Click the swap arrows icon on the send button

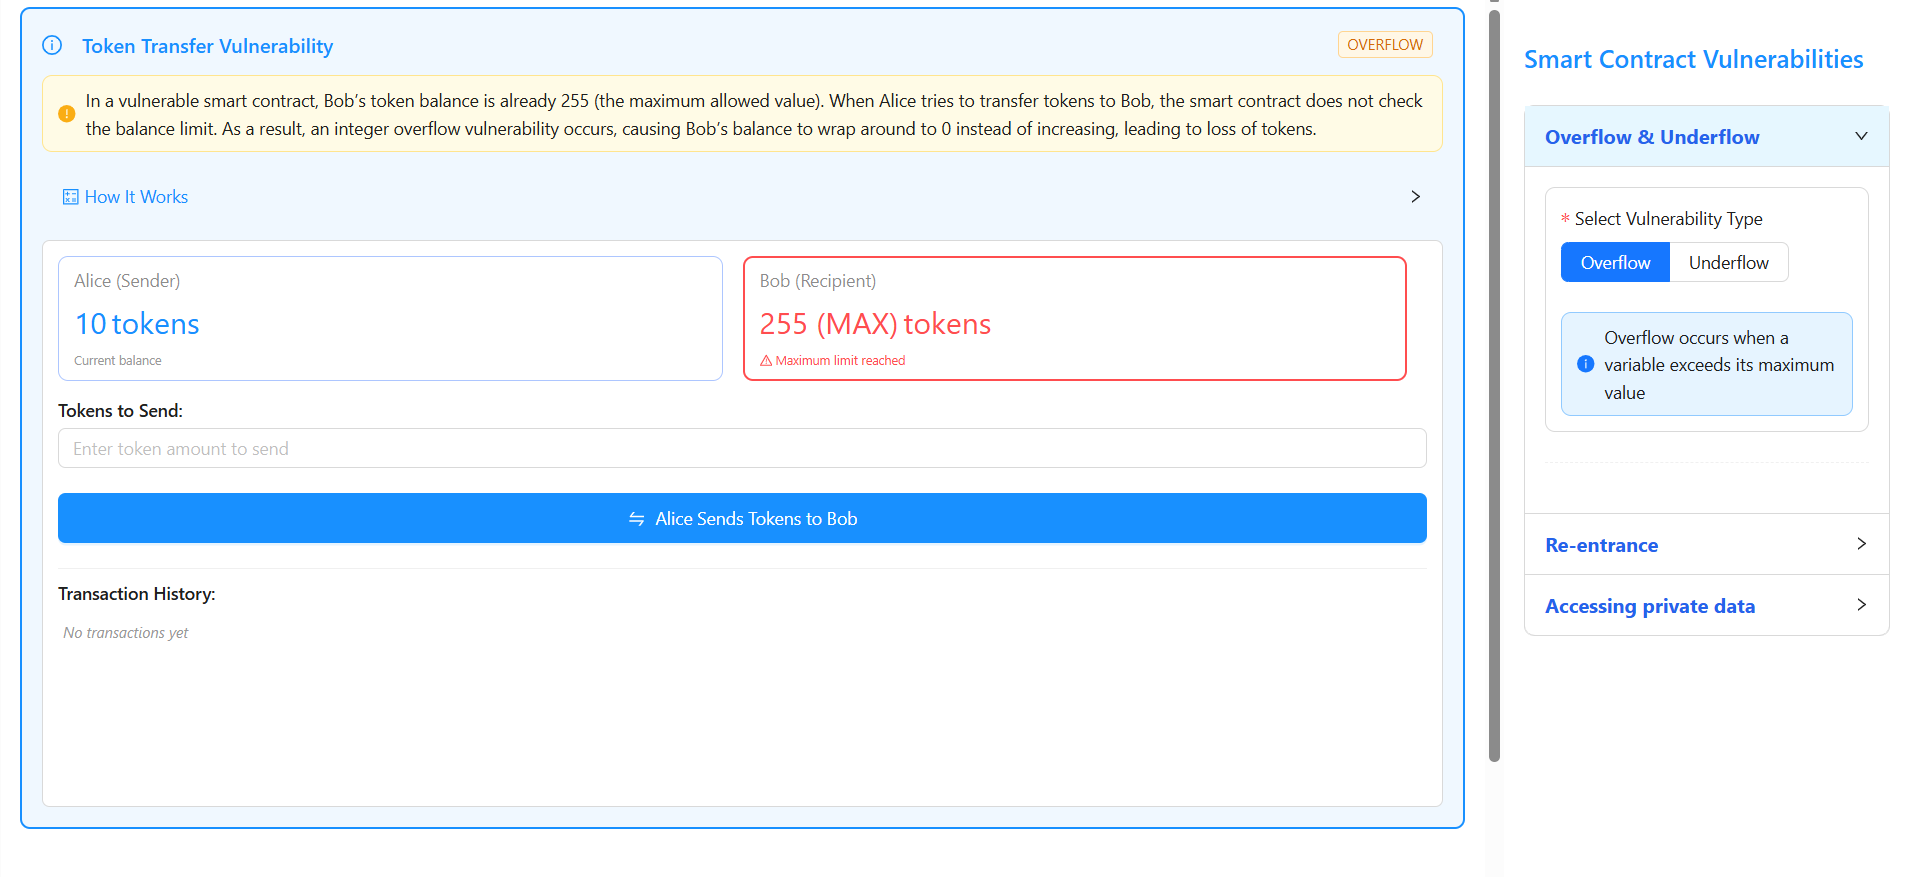[x=636, y=519]
